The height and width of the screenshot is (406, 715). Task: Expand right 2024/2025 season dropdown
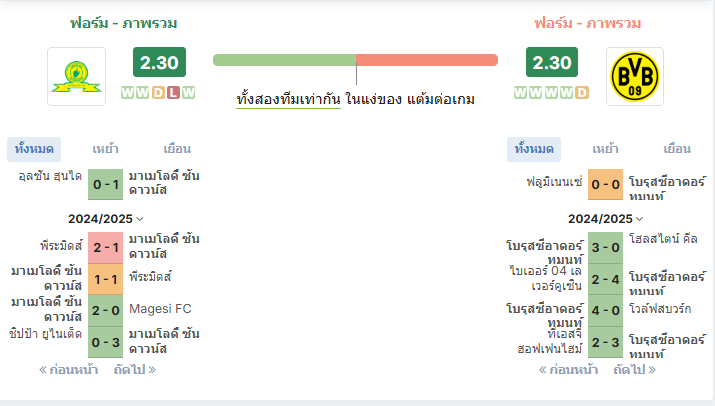point(606,219)
